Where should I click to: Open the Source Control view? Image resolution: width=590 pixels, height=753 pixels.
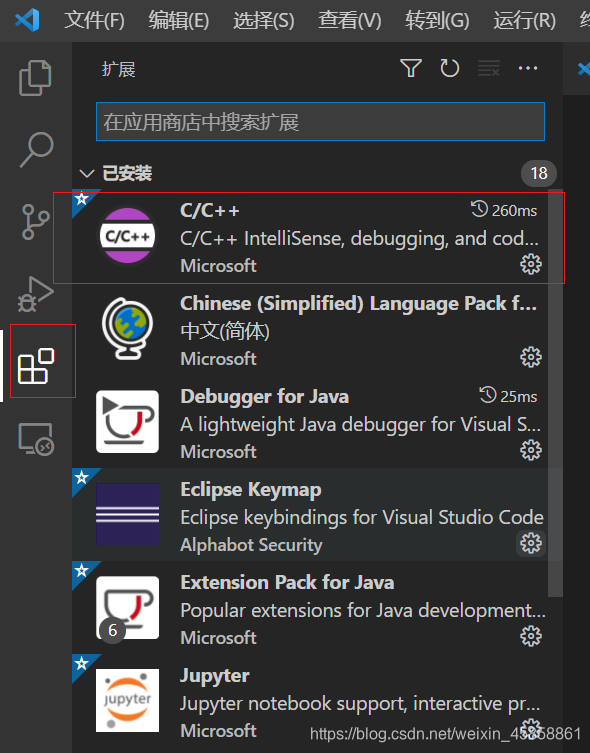point(36,221)
